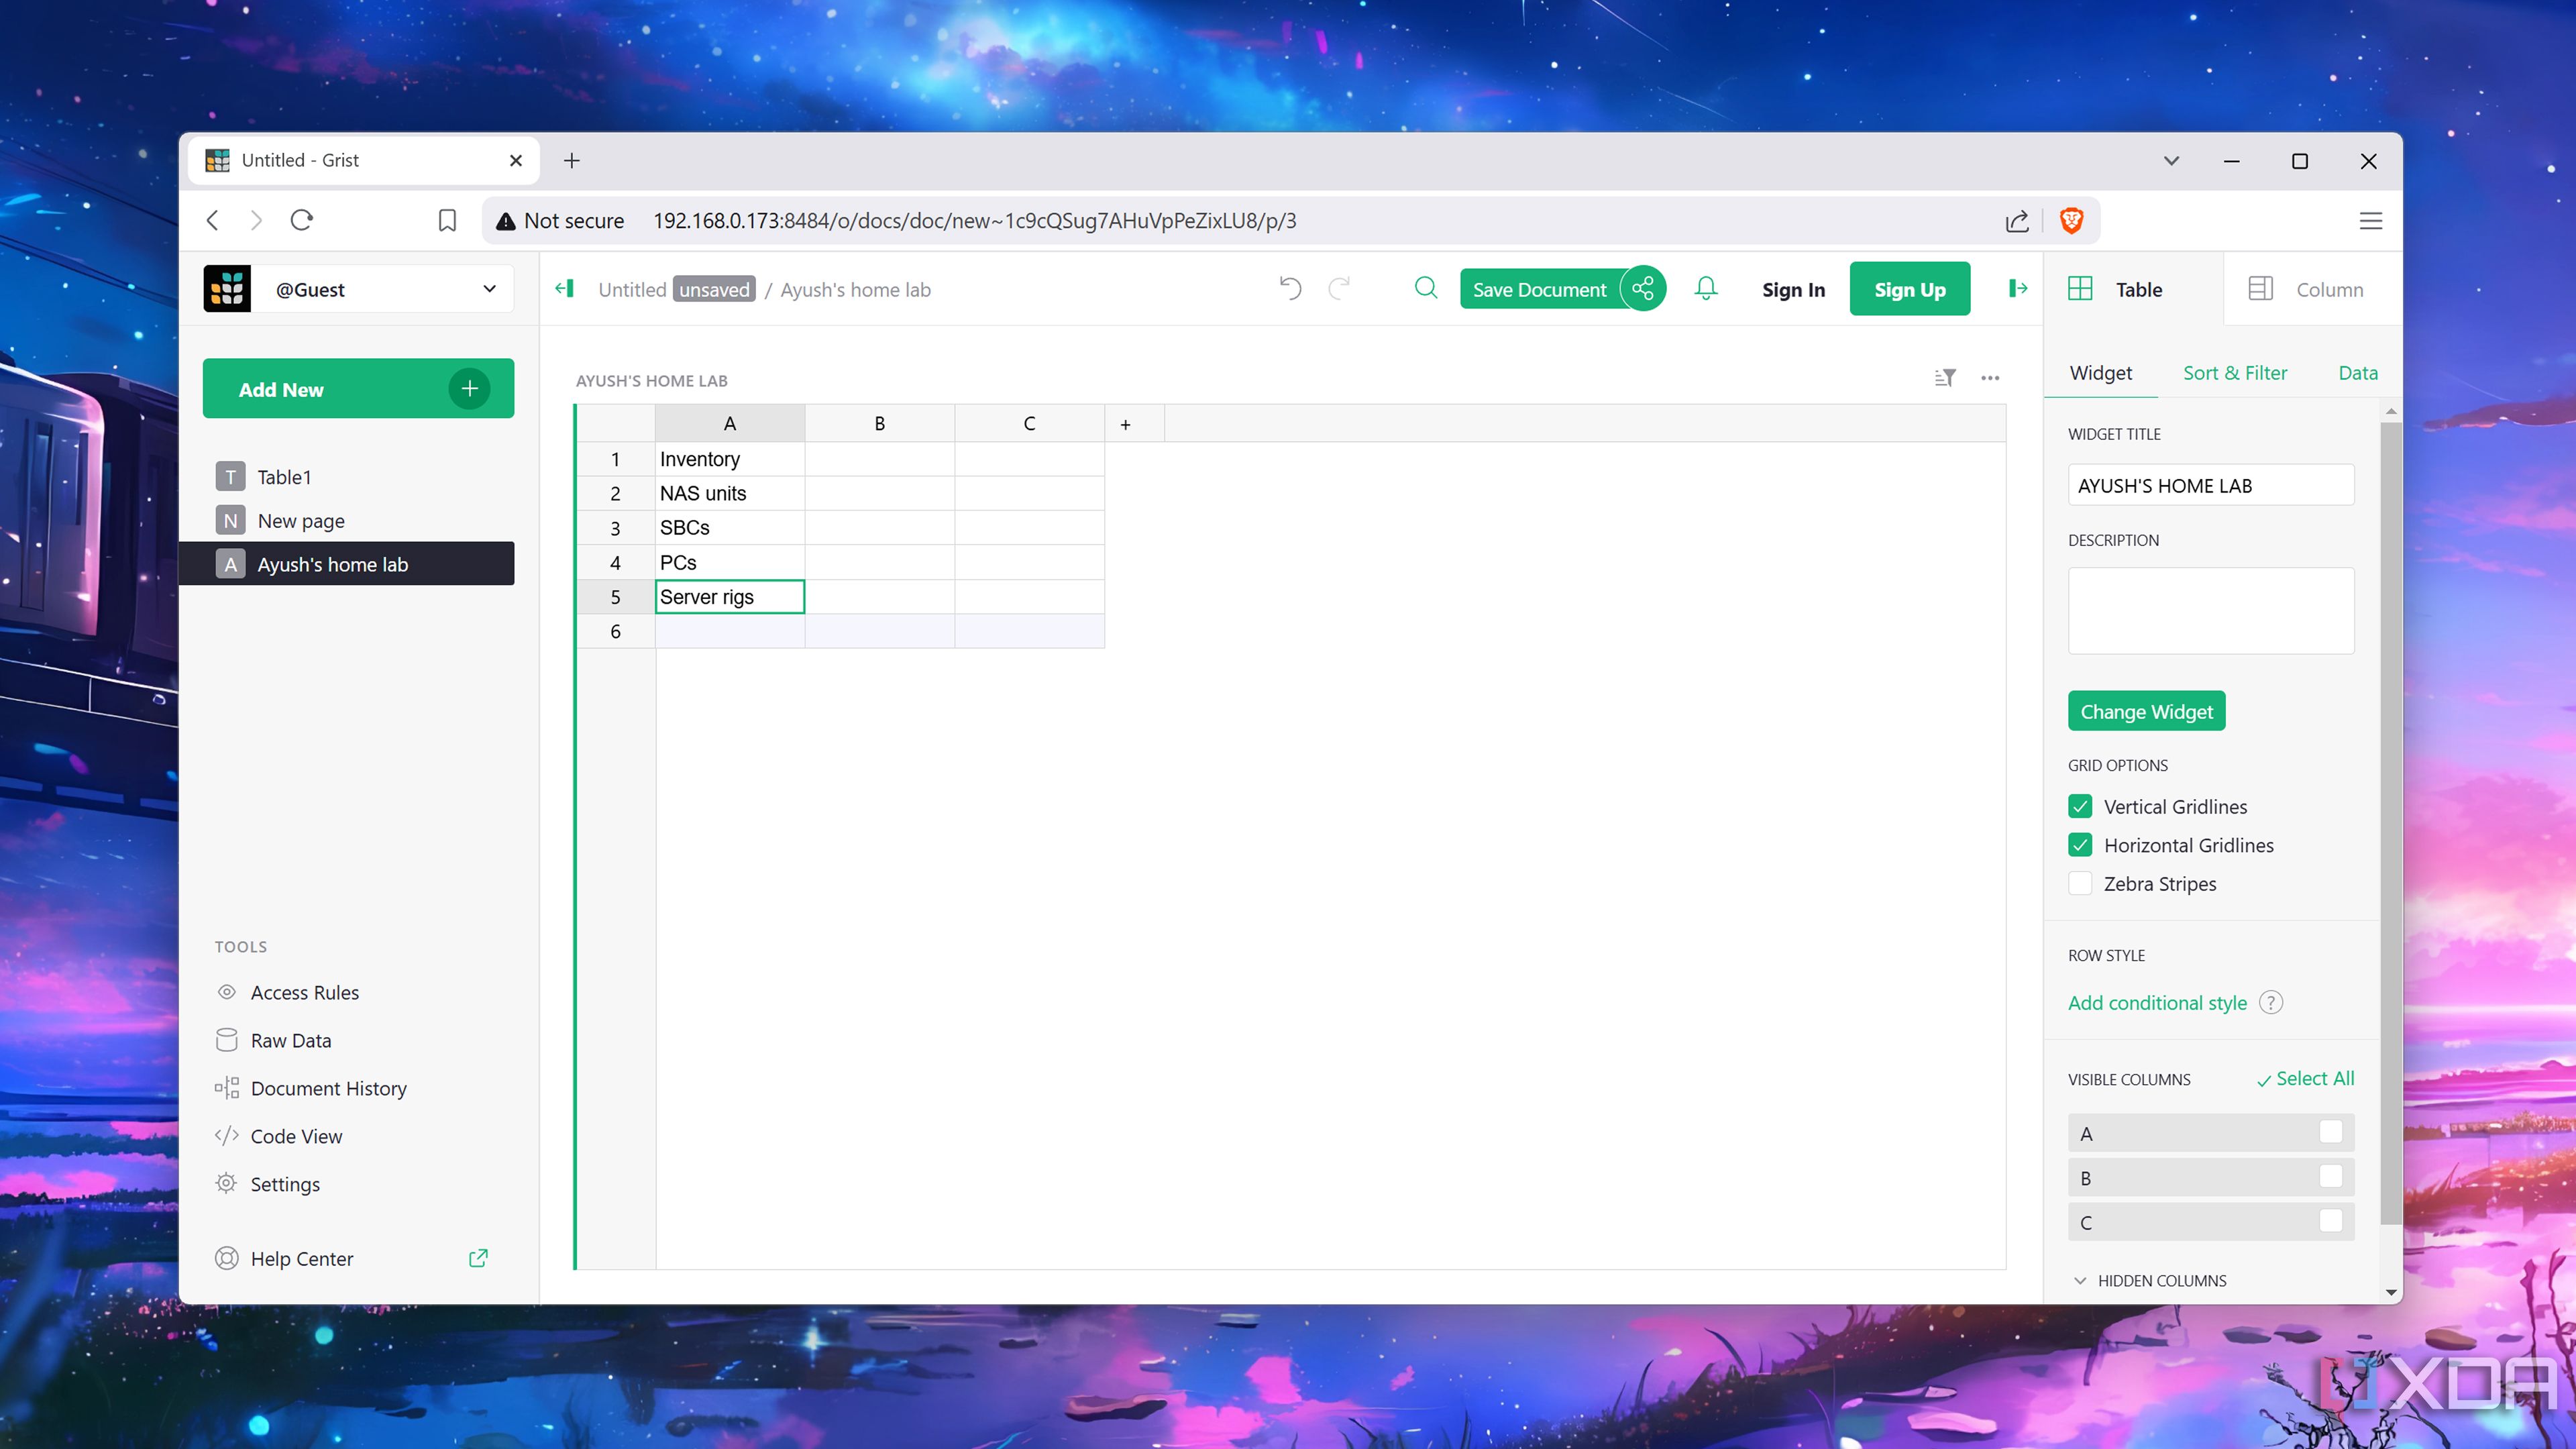Disable the Vertical Gridlines checkbox
The height and width of the screenshot is (1449, 2576).
click(2081, 806)
